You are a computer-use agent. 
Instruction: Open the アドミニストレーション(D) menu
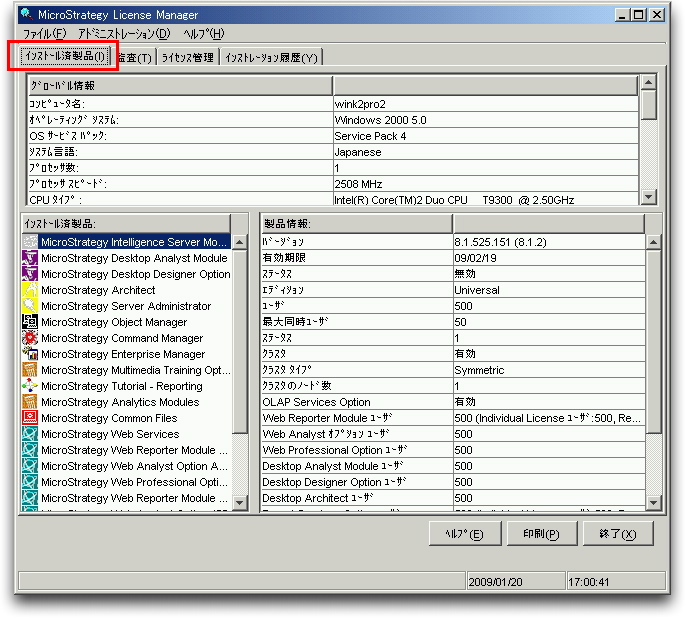[124, 34]
